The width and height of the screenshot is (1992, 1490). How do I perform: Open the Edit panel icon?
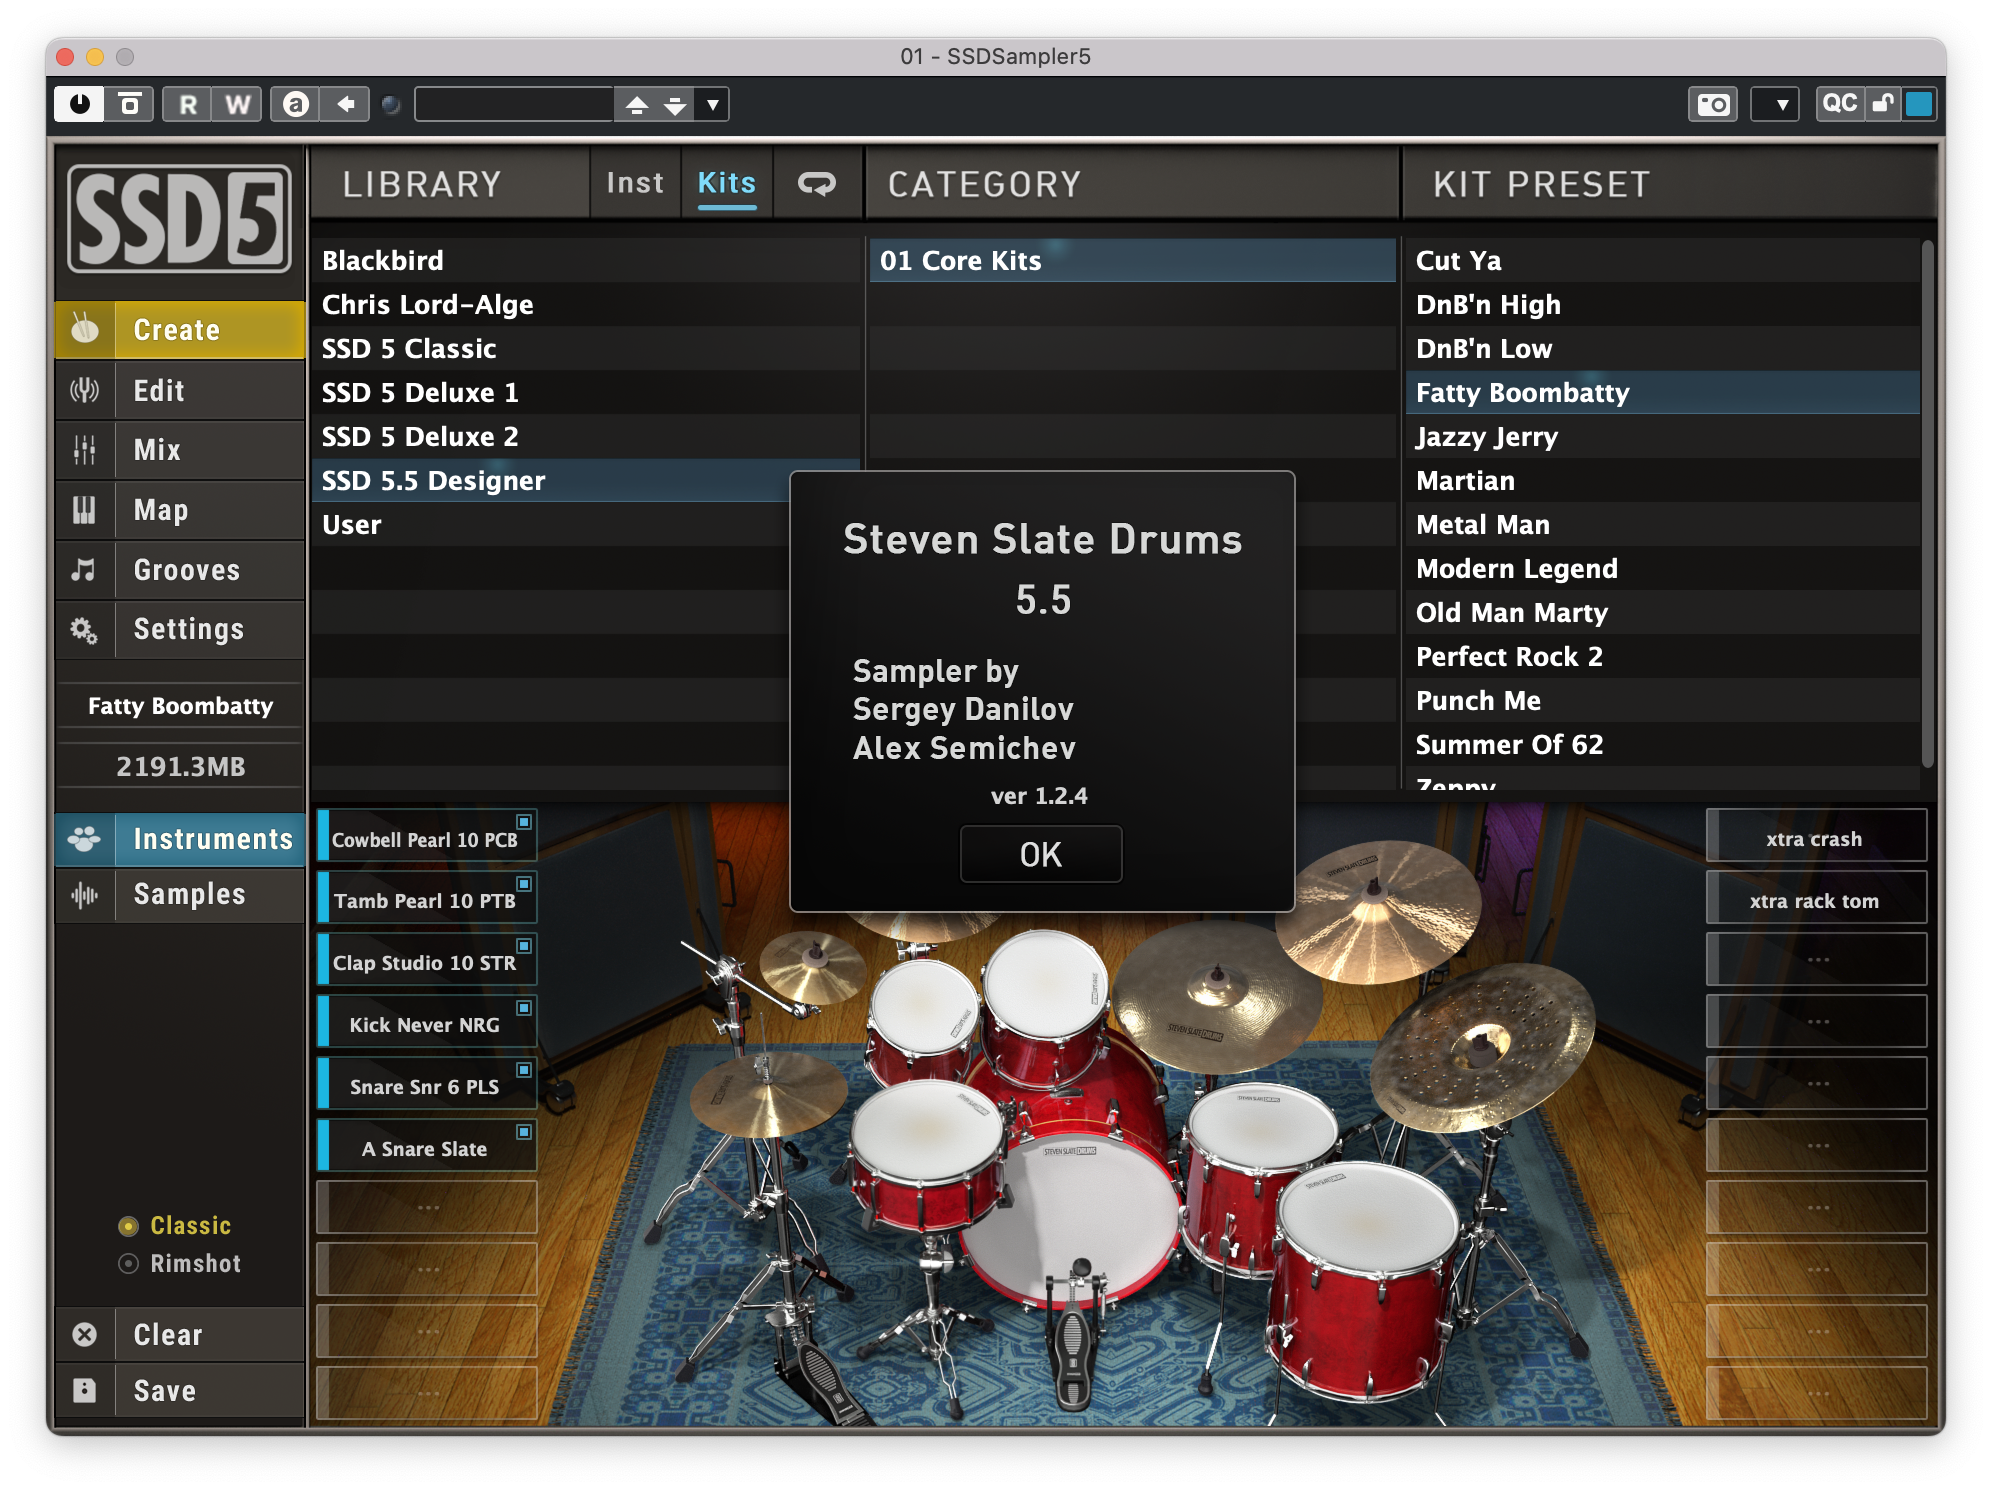coord(85,390)
